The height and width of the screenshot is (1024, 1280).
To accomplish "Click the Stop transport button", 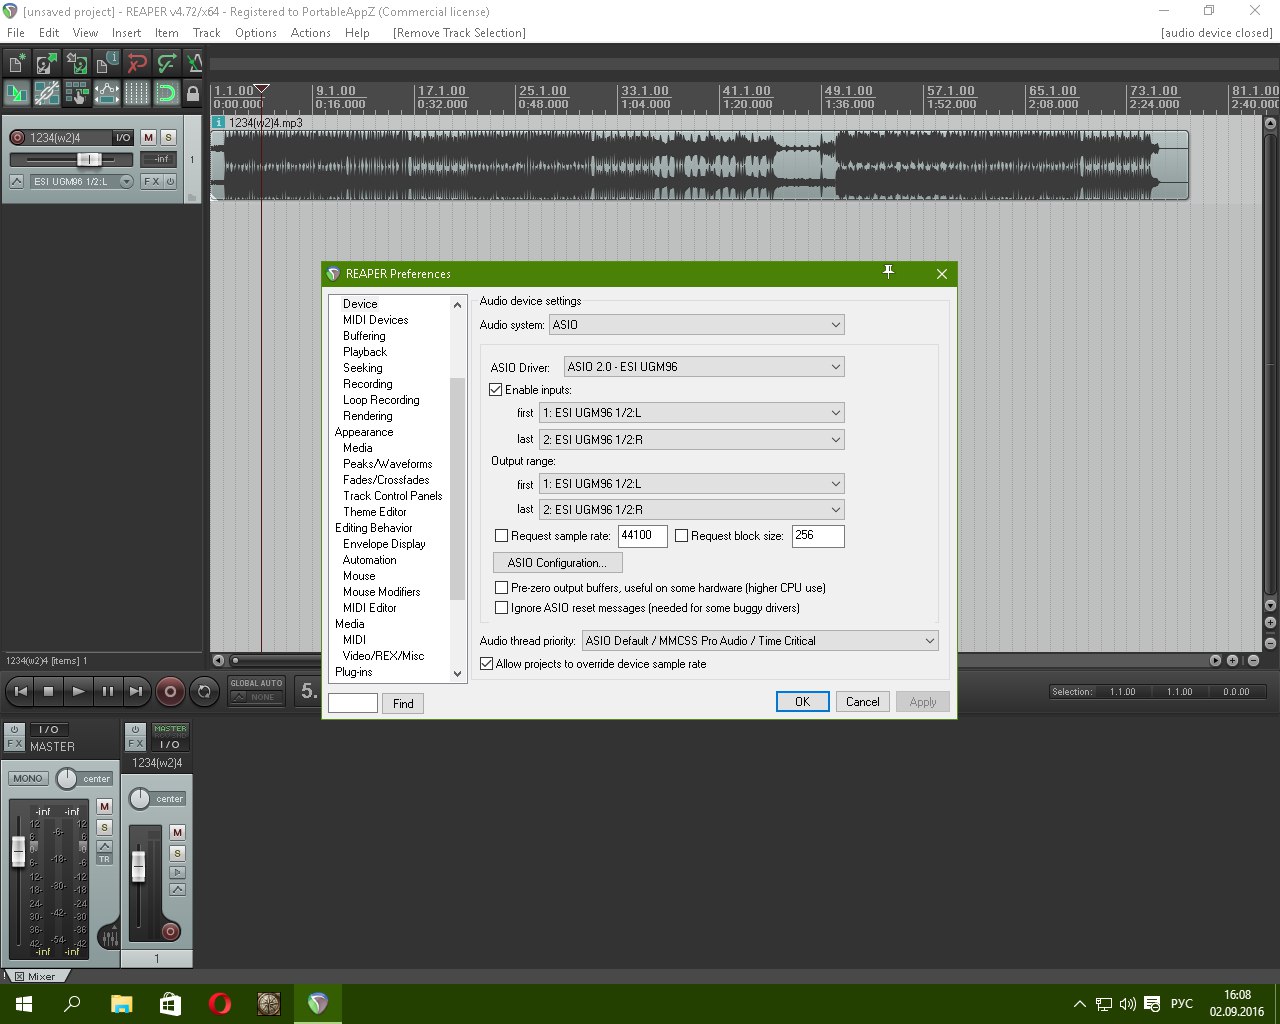I will [49, 691].
